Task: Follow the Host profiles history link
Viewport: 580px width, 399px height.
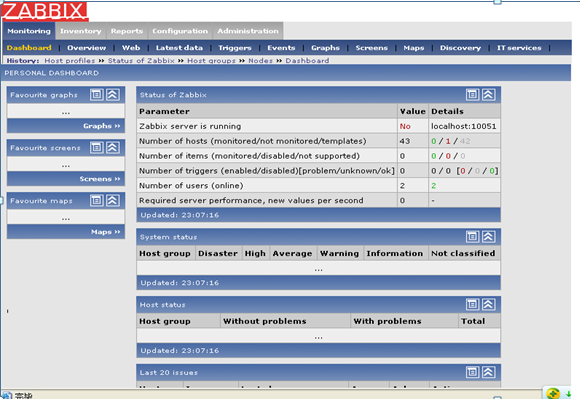Action: tap(70, 60)
